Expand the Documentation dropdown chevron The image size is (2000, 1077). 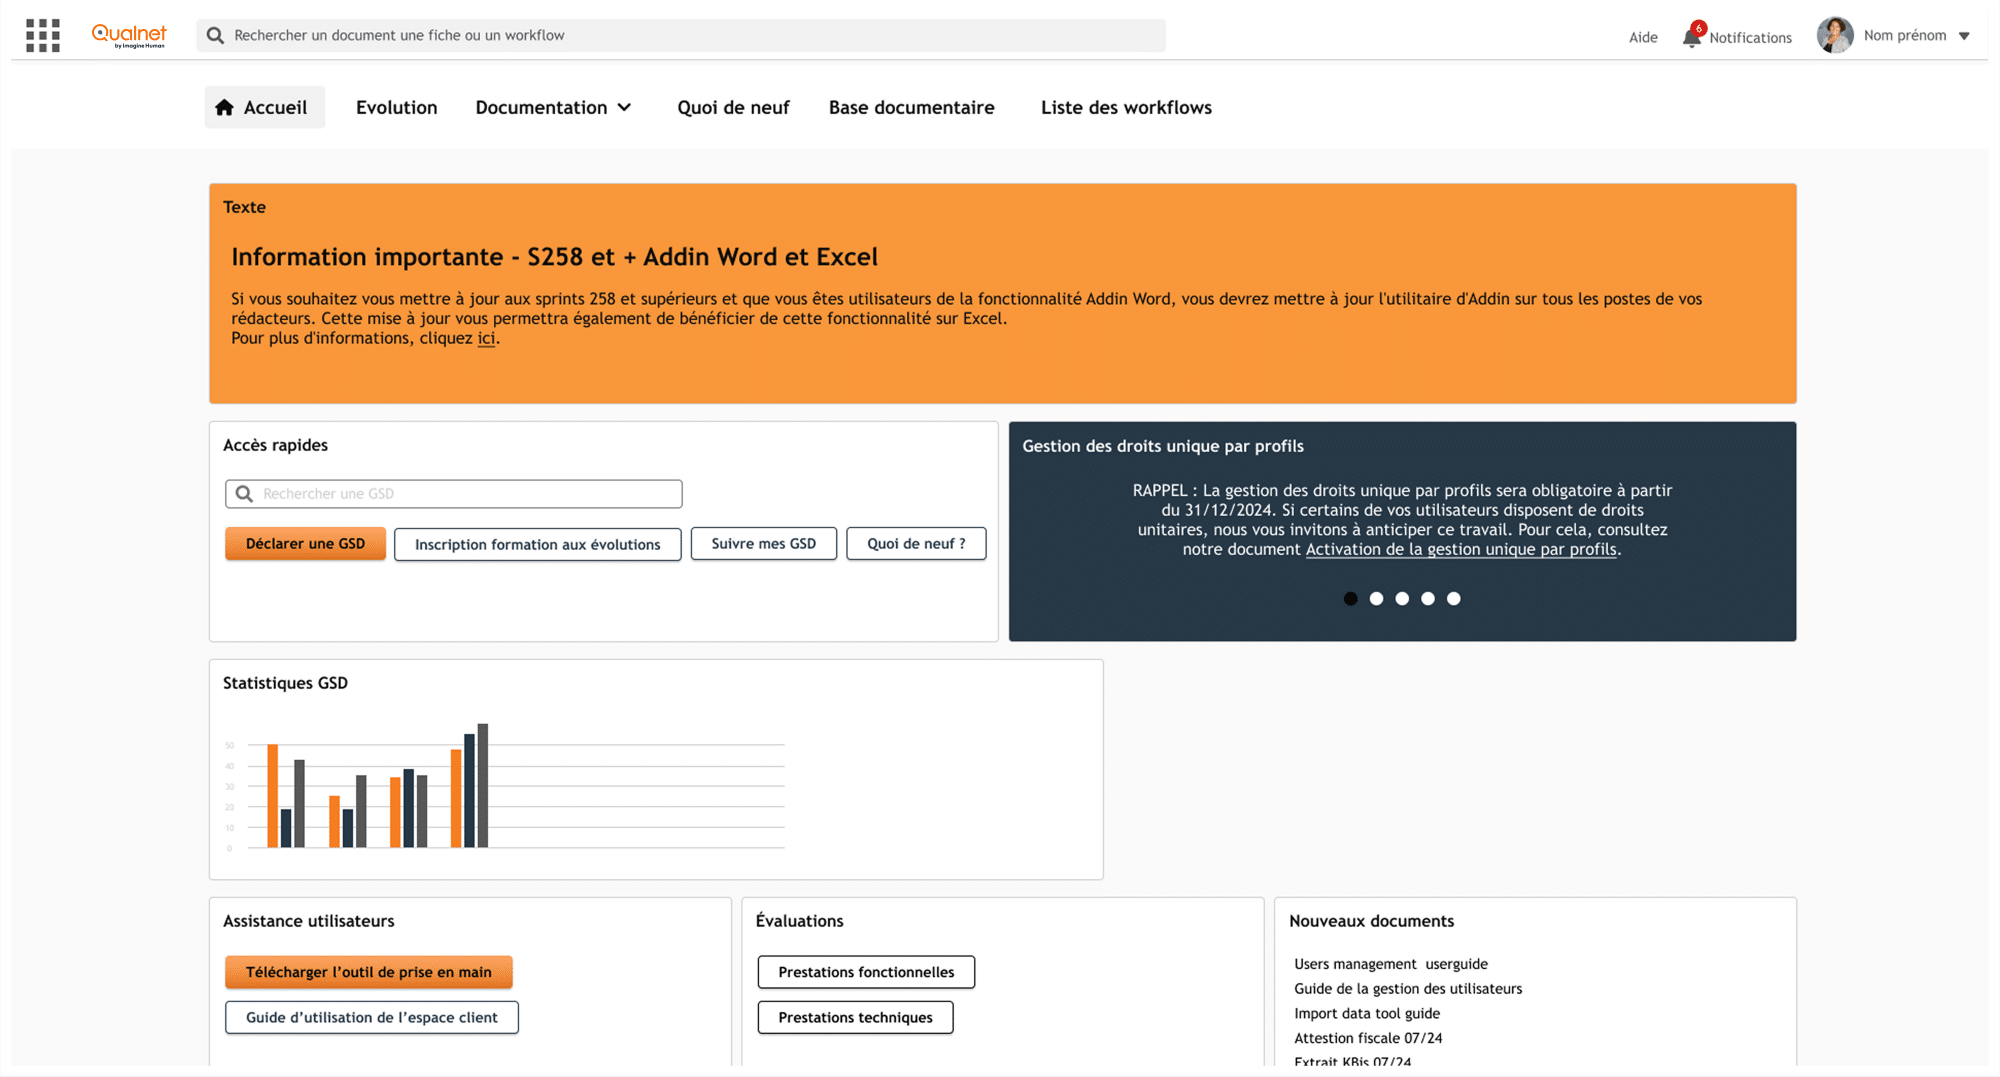[624, 107]
